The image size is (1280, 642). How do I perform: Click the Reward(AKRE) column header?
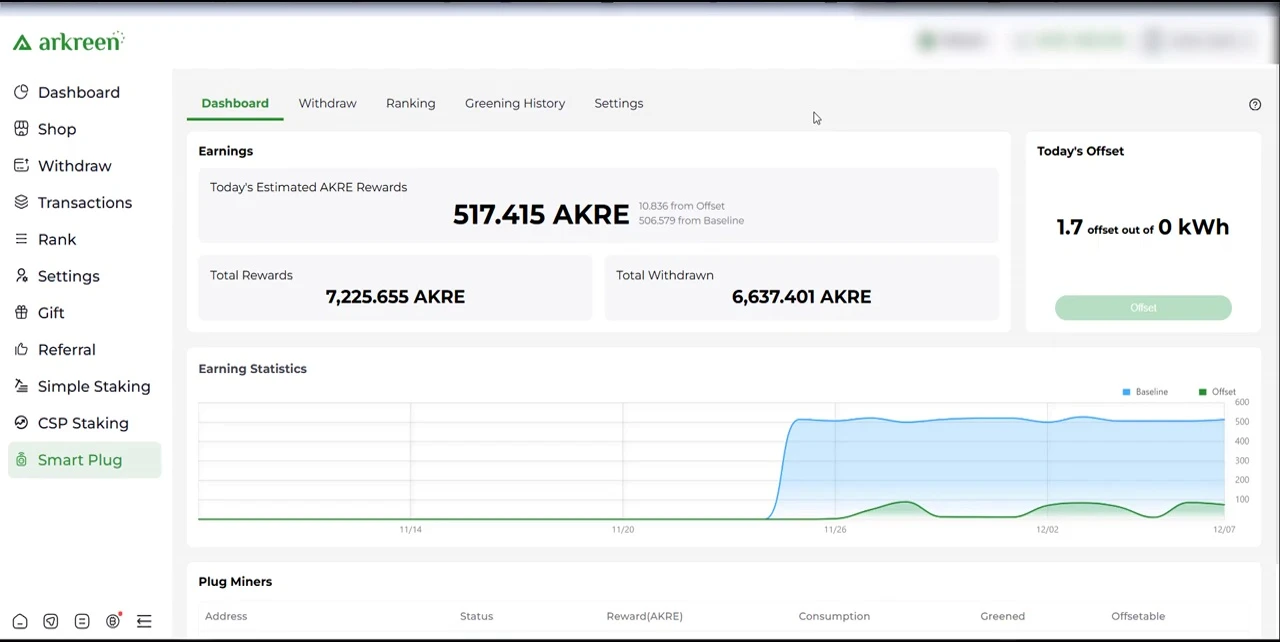coord(644,616)
